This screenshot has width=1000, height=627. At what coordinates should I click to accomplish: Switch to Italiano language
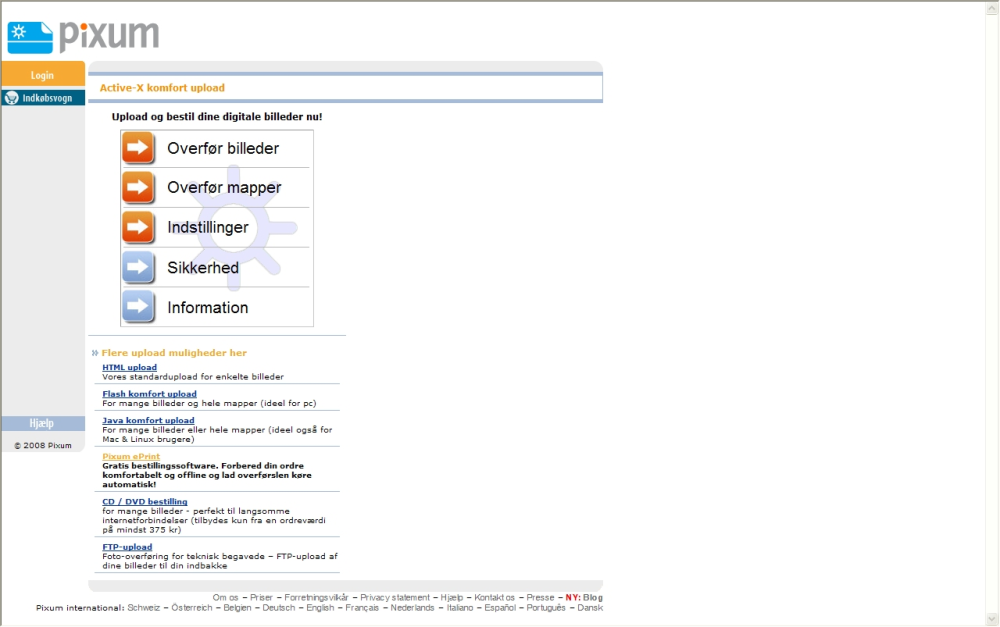coord(460,608)
